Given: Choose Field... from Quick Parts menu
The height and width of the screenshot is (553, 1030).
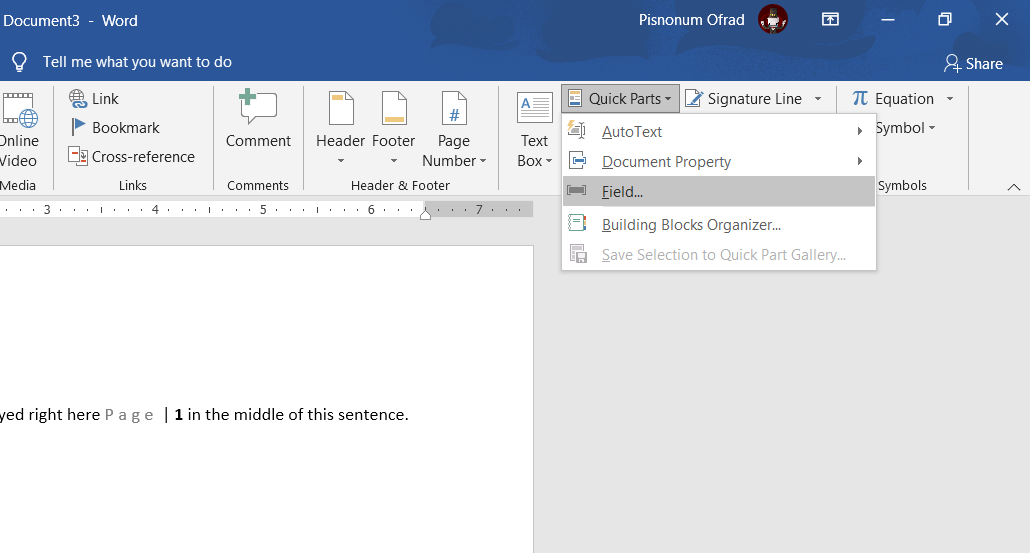Looking at the screenshot, I should (x=719, y=191).
